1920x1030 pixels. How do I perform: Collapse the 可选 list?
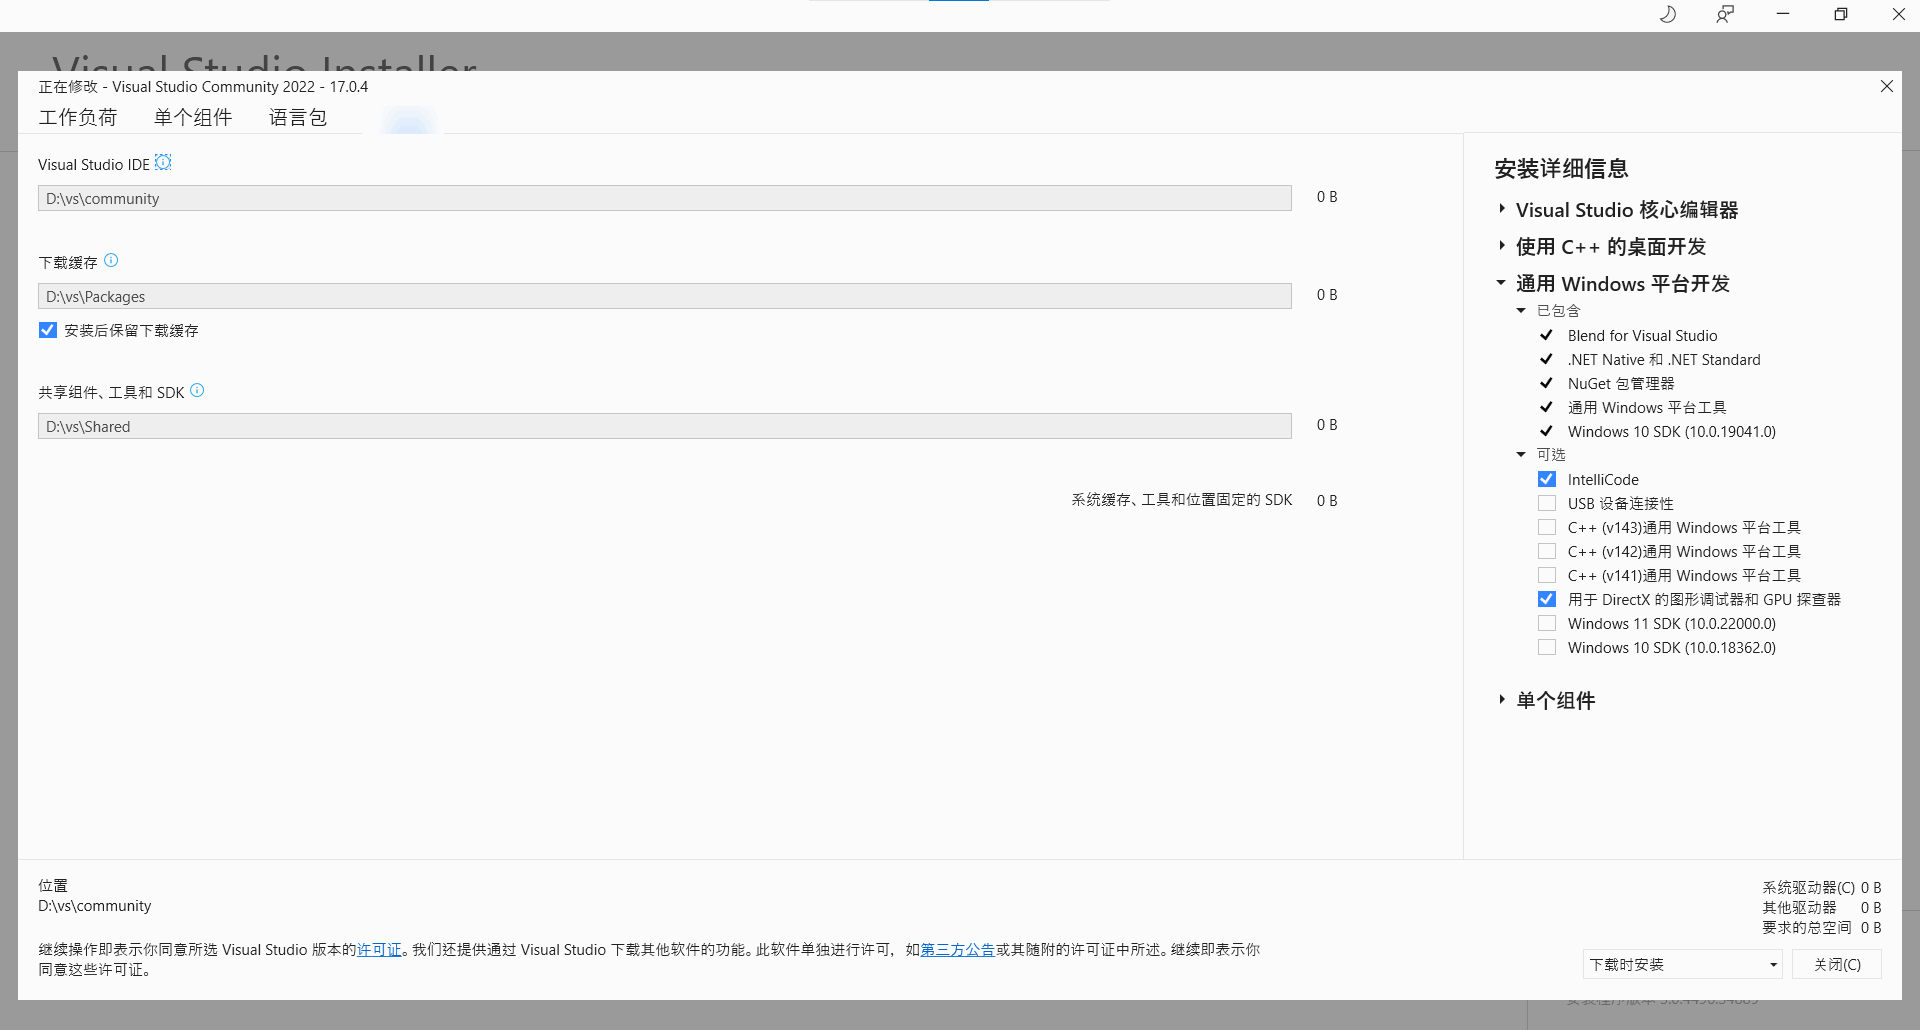(x=1521, y=455)
